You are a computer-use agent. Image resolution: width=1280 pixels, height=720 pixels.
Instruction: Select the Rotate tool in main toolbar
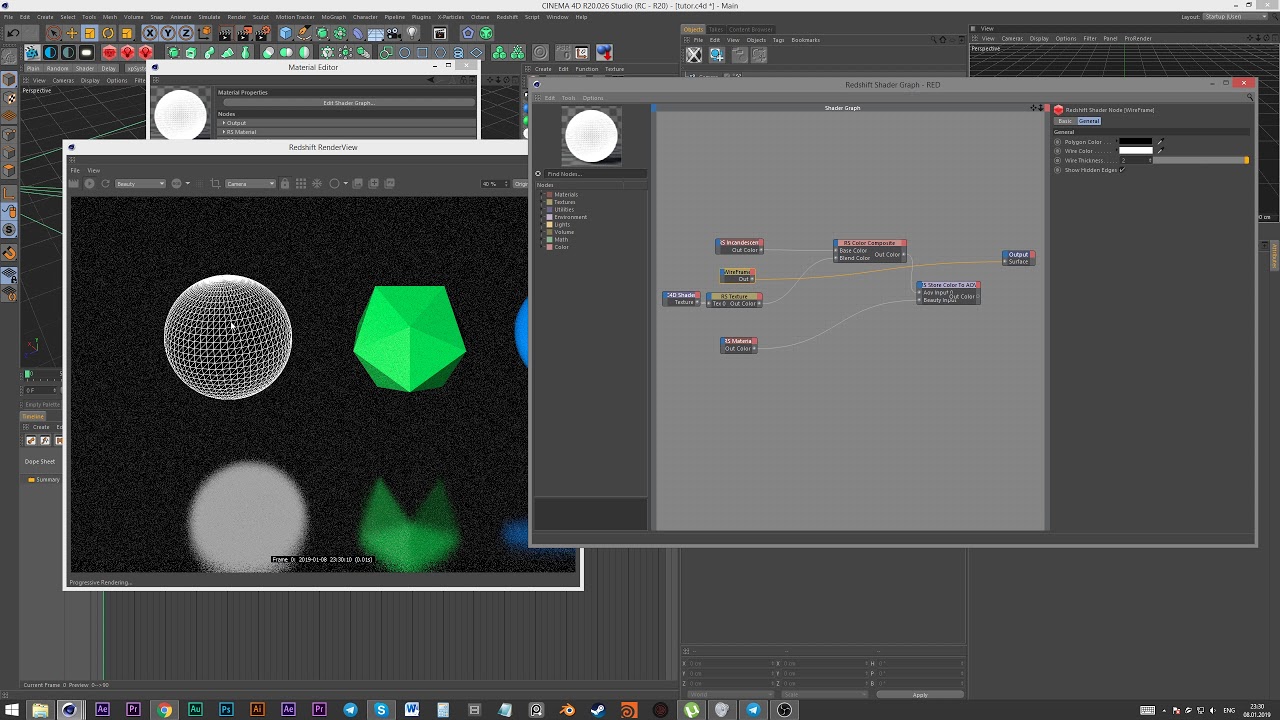(108, 33)
